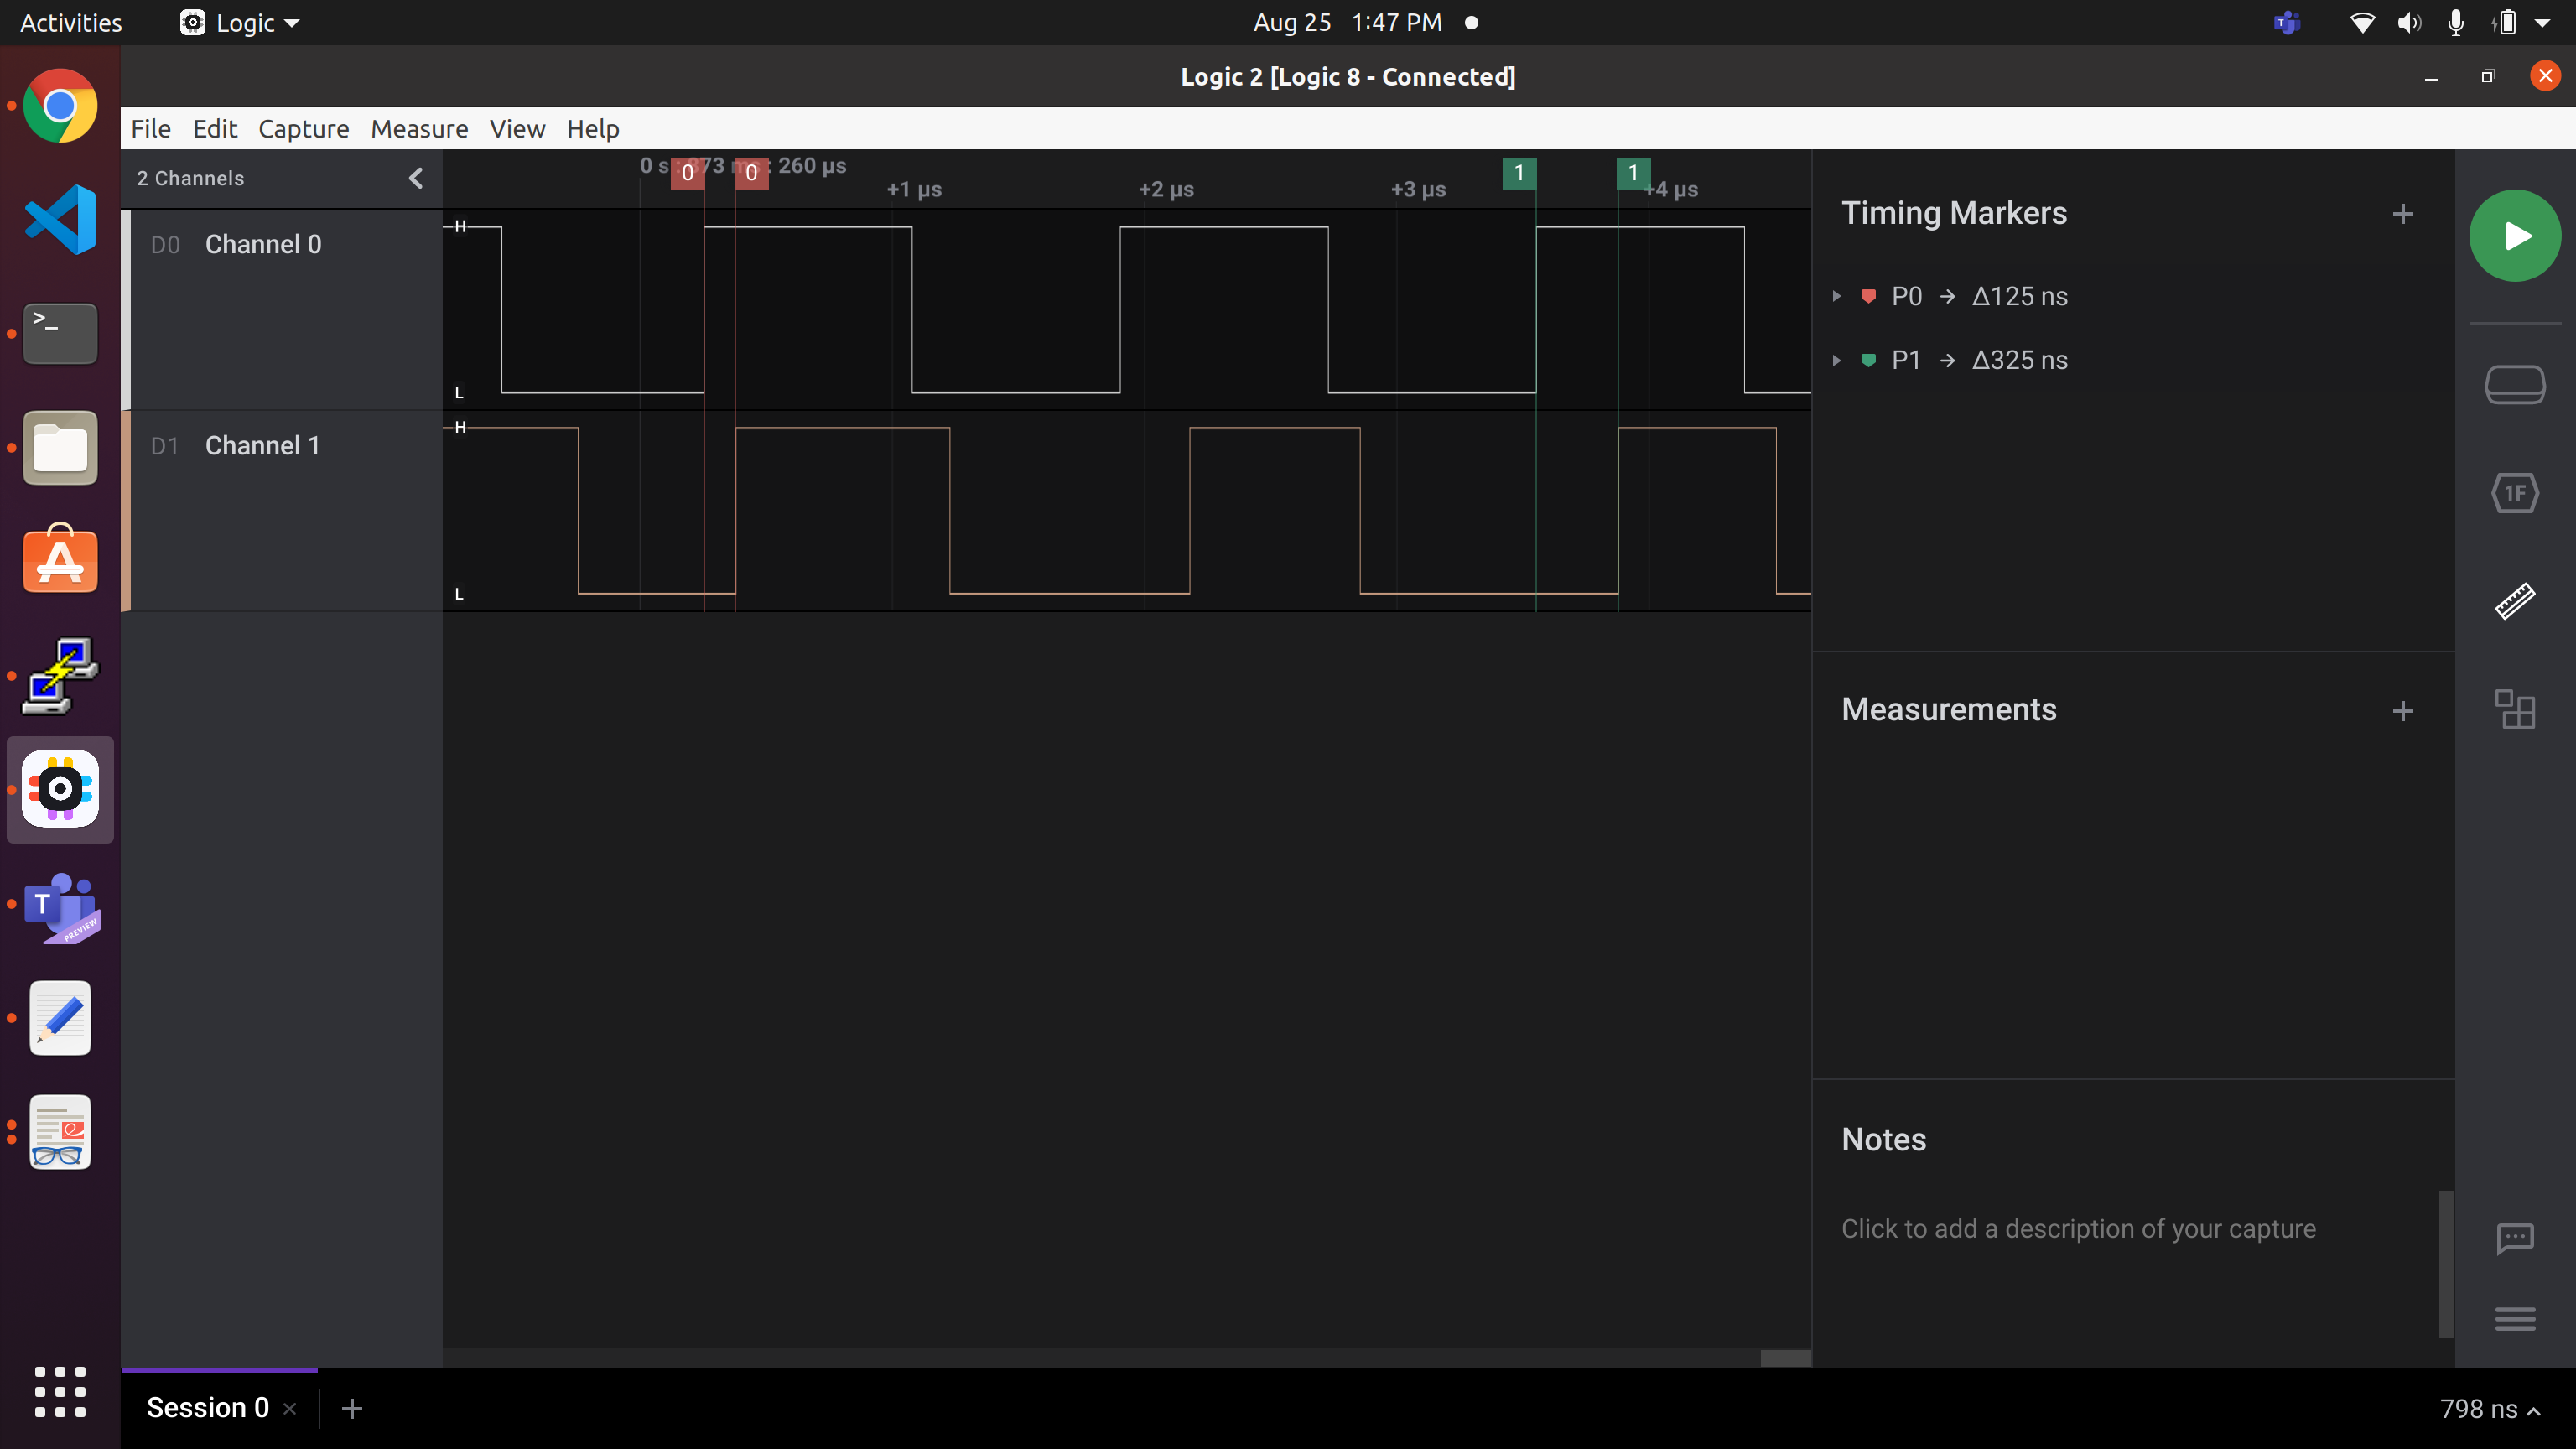2576x1449 pixels.
Task: Switch to the Session 0 tab
Action: [x=206, y=1406]
